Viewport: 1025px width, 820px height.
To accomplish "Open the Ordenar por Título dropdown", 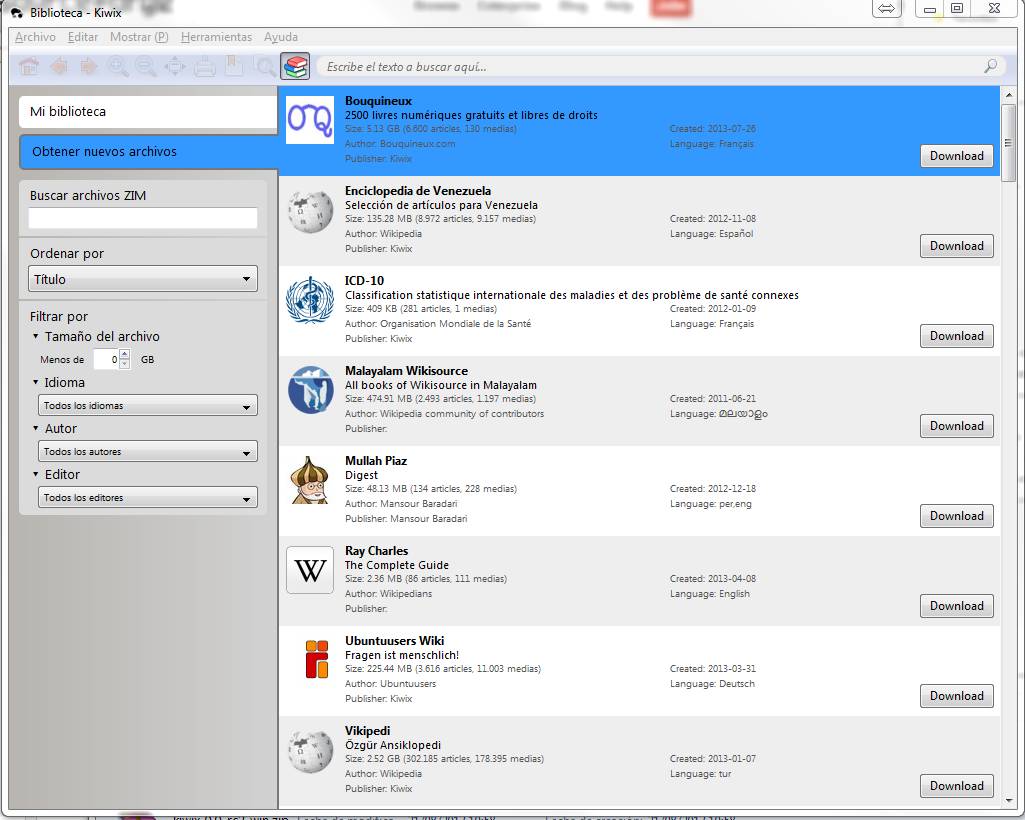I will [143, 279].
